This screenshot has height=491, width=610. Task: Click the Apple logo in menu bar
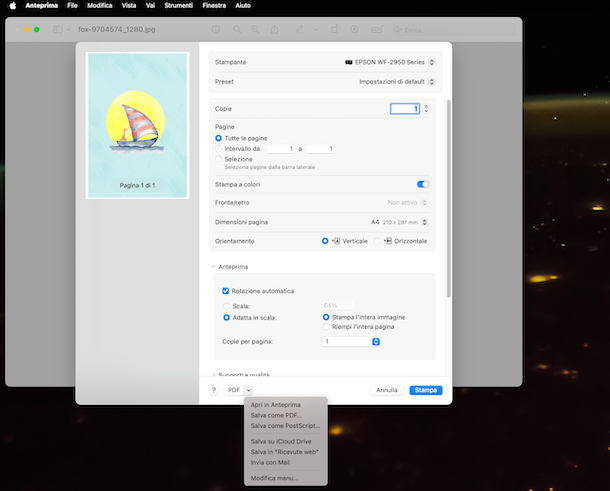click(x=13, y=6)
